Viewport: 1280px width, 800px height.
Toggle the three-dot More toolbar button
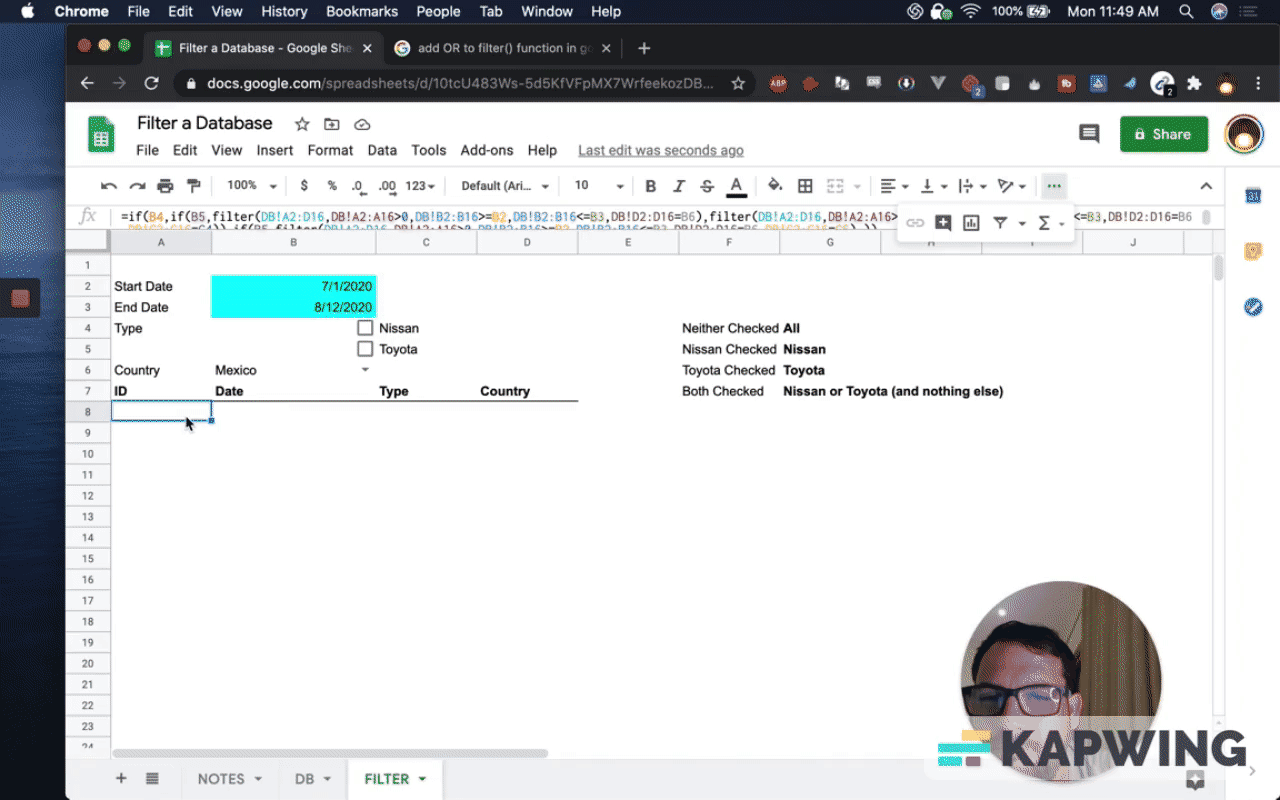click(1053, 186)
